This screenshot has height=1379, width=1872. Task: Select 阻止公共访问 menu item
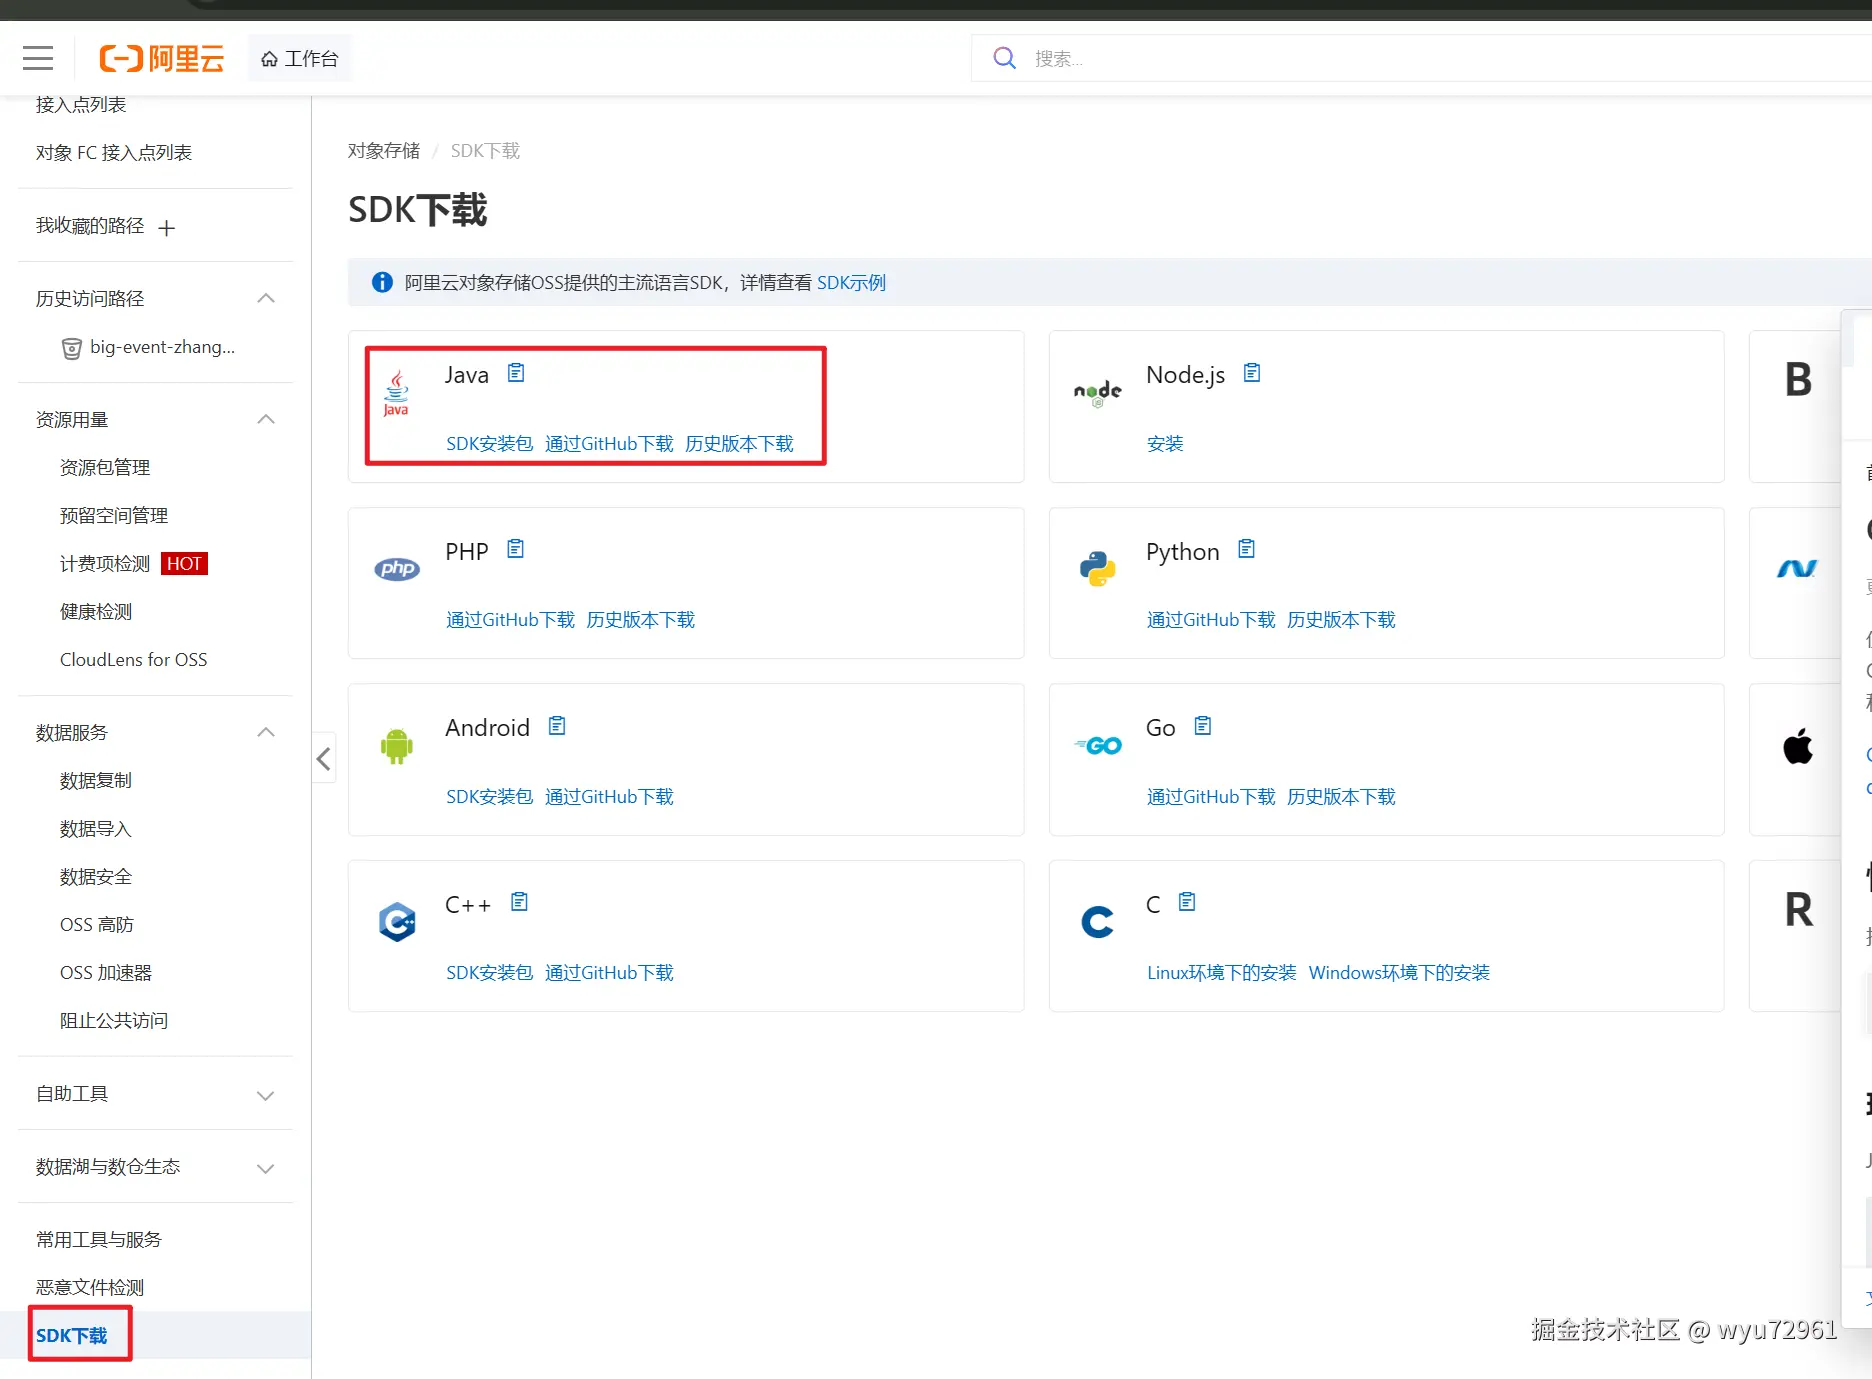pos(114,1021)
